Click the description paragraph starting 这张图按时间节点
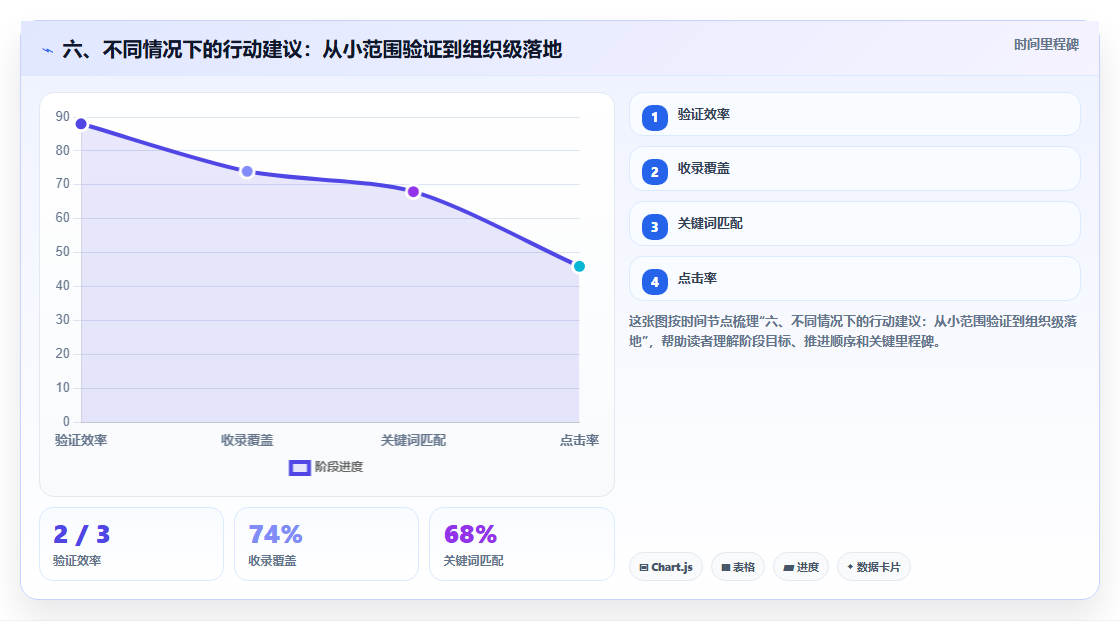This screenshot has width=1120, height=621. point(853,332)
